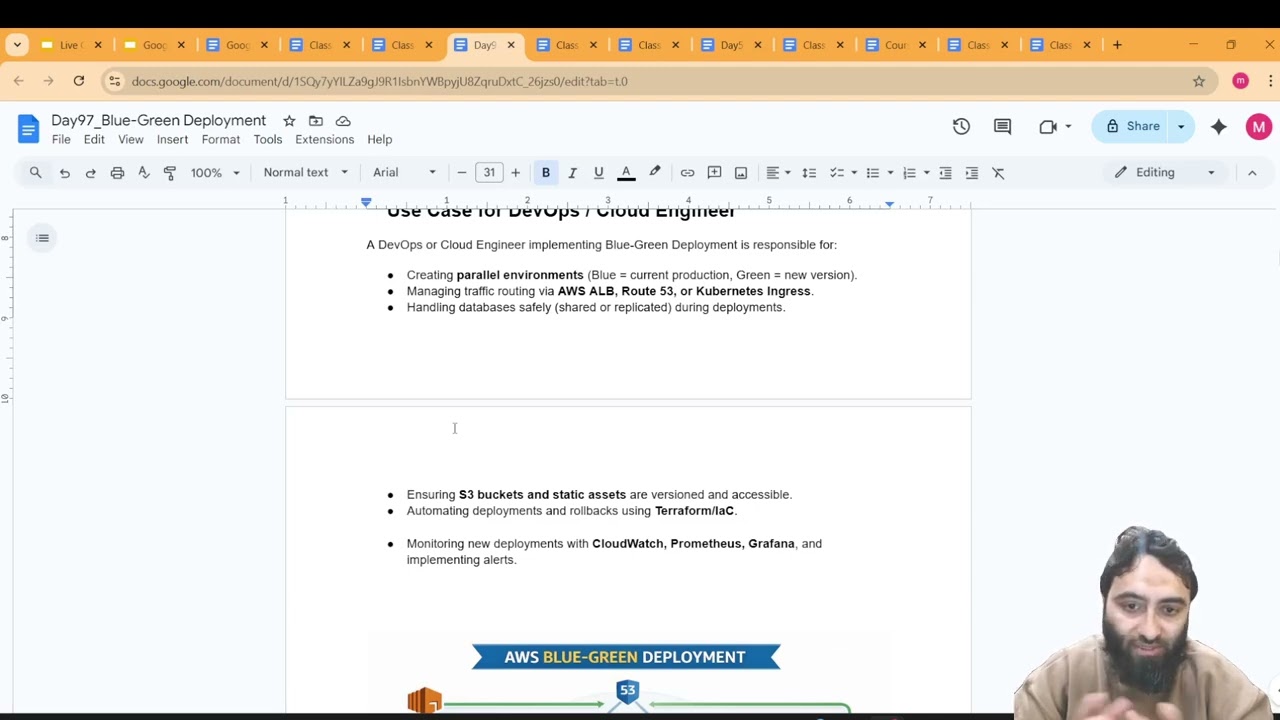
Task: Open the checklist options dropdown
Action: tap(843, 173)
